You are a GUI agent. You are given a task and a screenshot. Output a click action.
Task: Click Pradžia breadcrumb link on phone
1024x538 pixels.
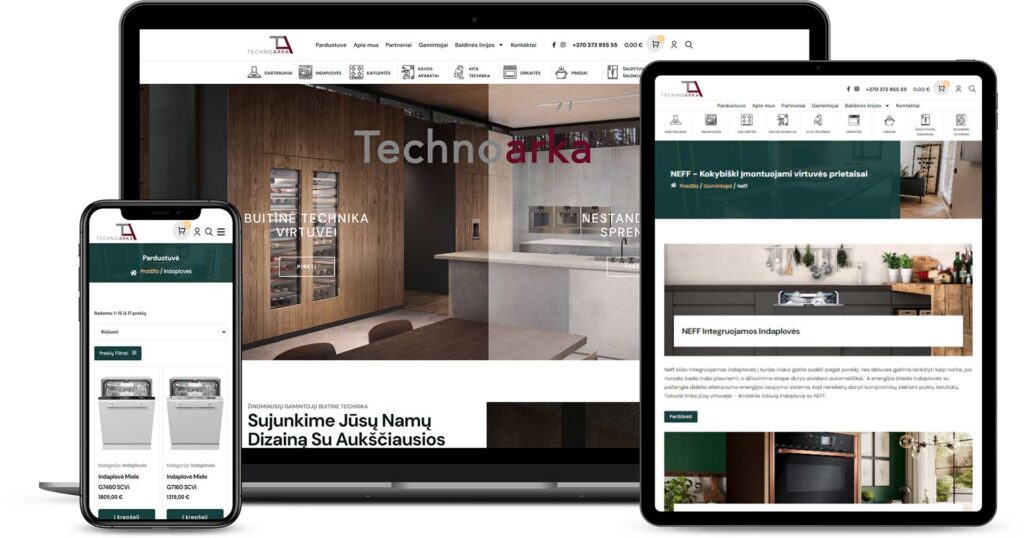[150, 272]
